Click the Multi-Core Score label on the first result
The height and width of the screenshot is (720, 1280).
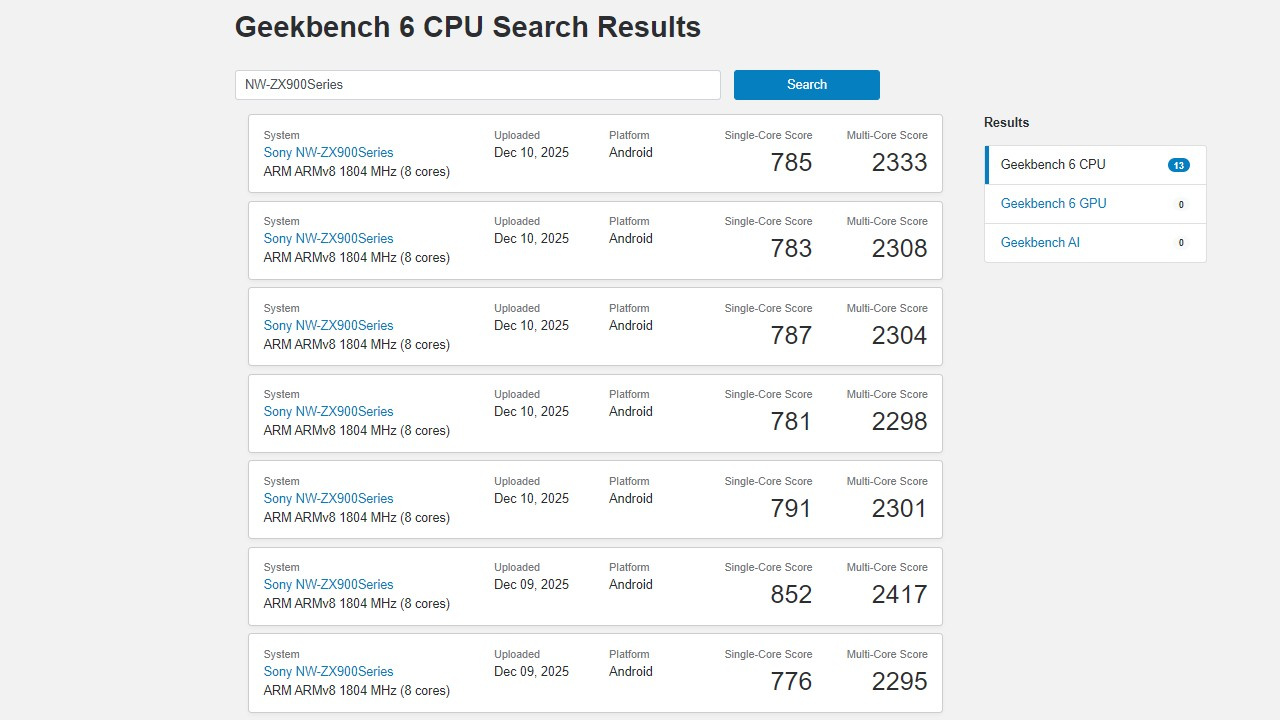886,135
